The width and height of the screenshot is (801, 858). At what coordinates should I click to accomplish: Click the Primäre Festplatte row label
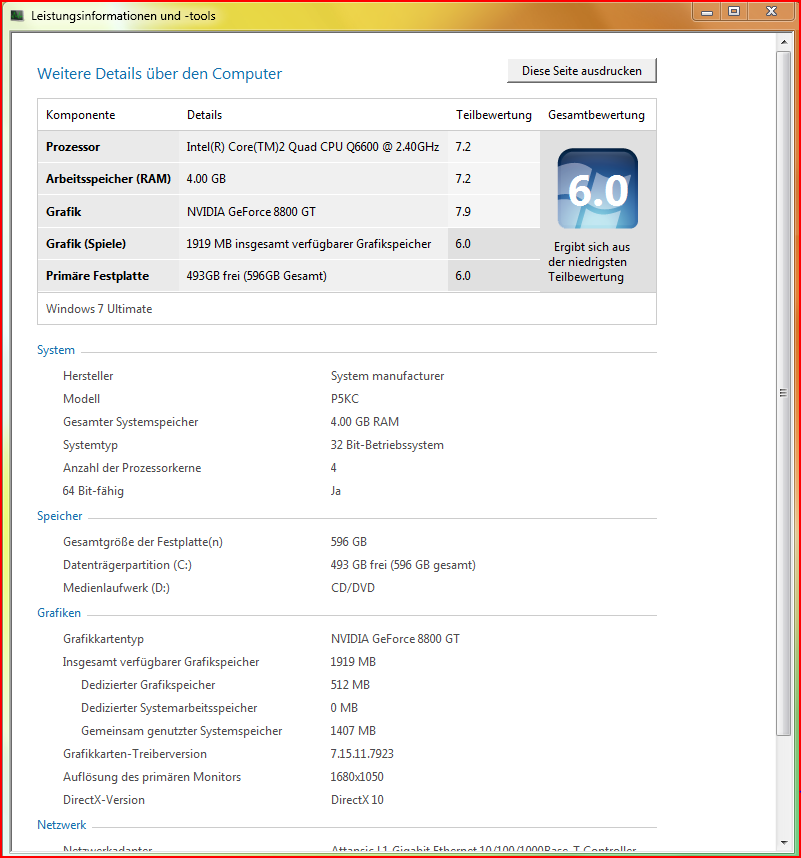click(97, 276)
